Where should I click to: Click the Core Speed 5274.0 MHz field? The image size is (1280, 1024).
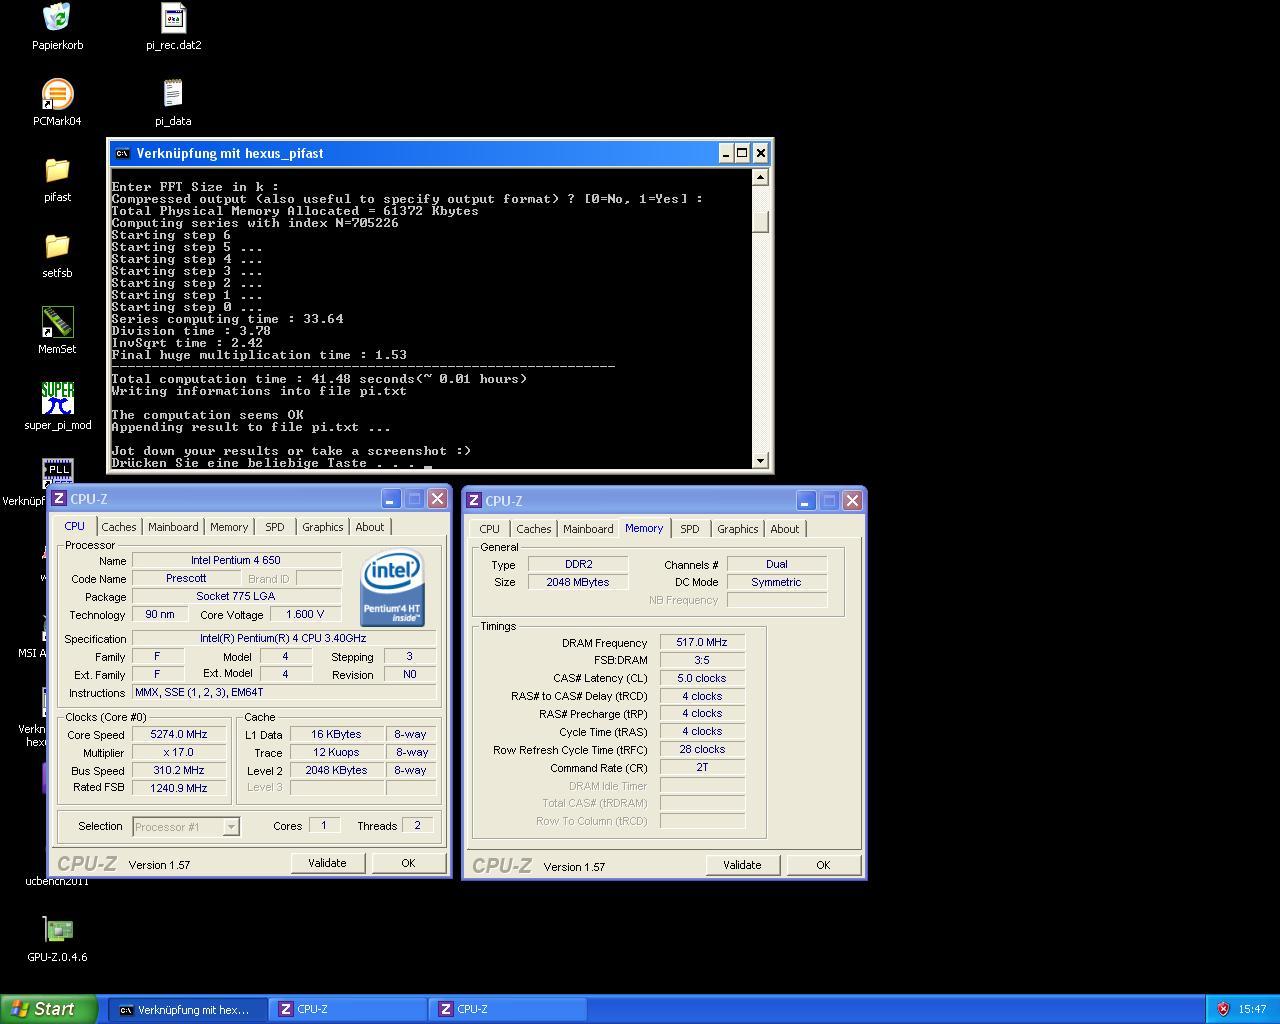coord(179,734)
